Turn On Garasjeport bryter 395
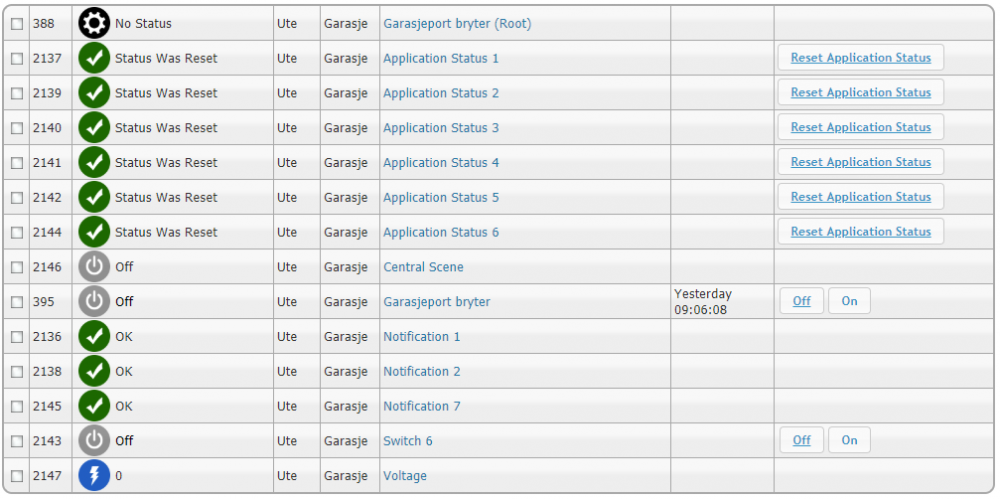1000x499 pixels. click(849, 301)
